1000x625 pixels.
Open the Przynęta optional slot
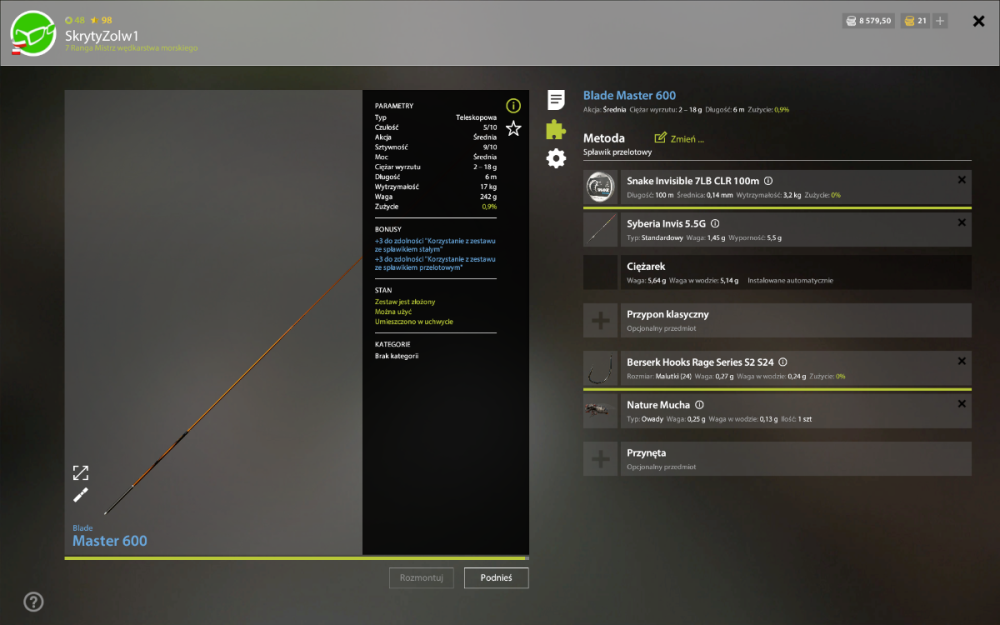pyautogui.click(x=796, y=459)
